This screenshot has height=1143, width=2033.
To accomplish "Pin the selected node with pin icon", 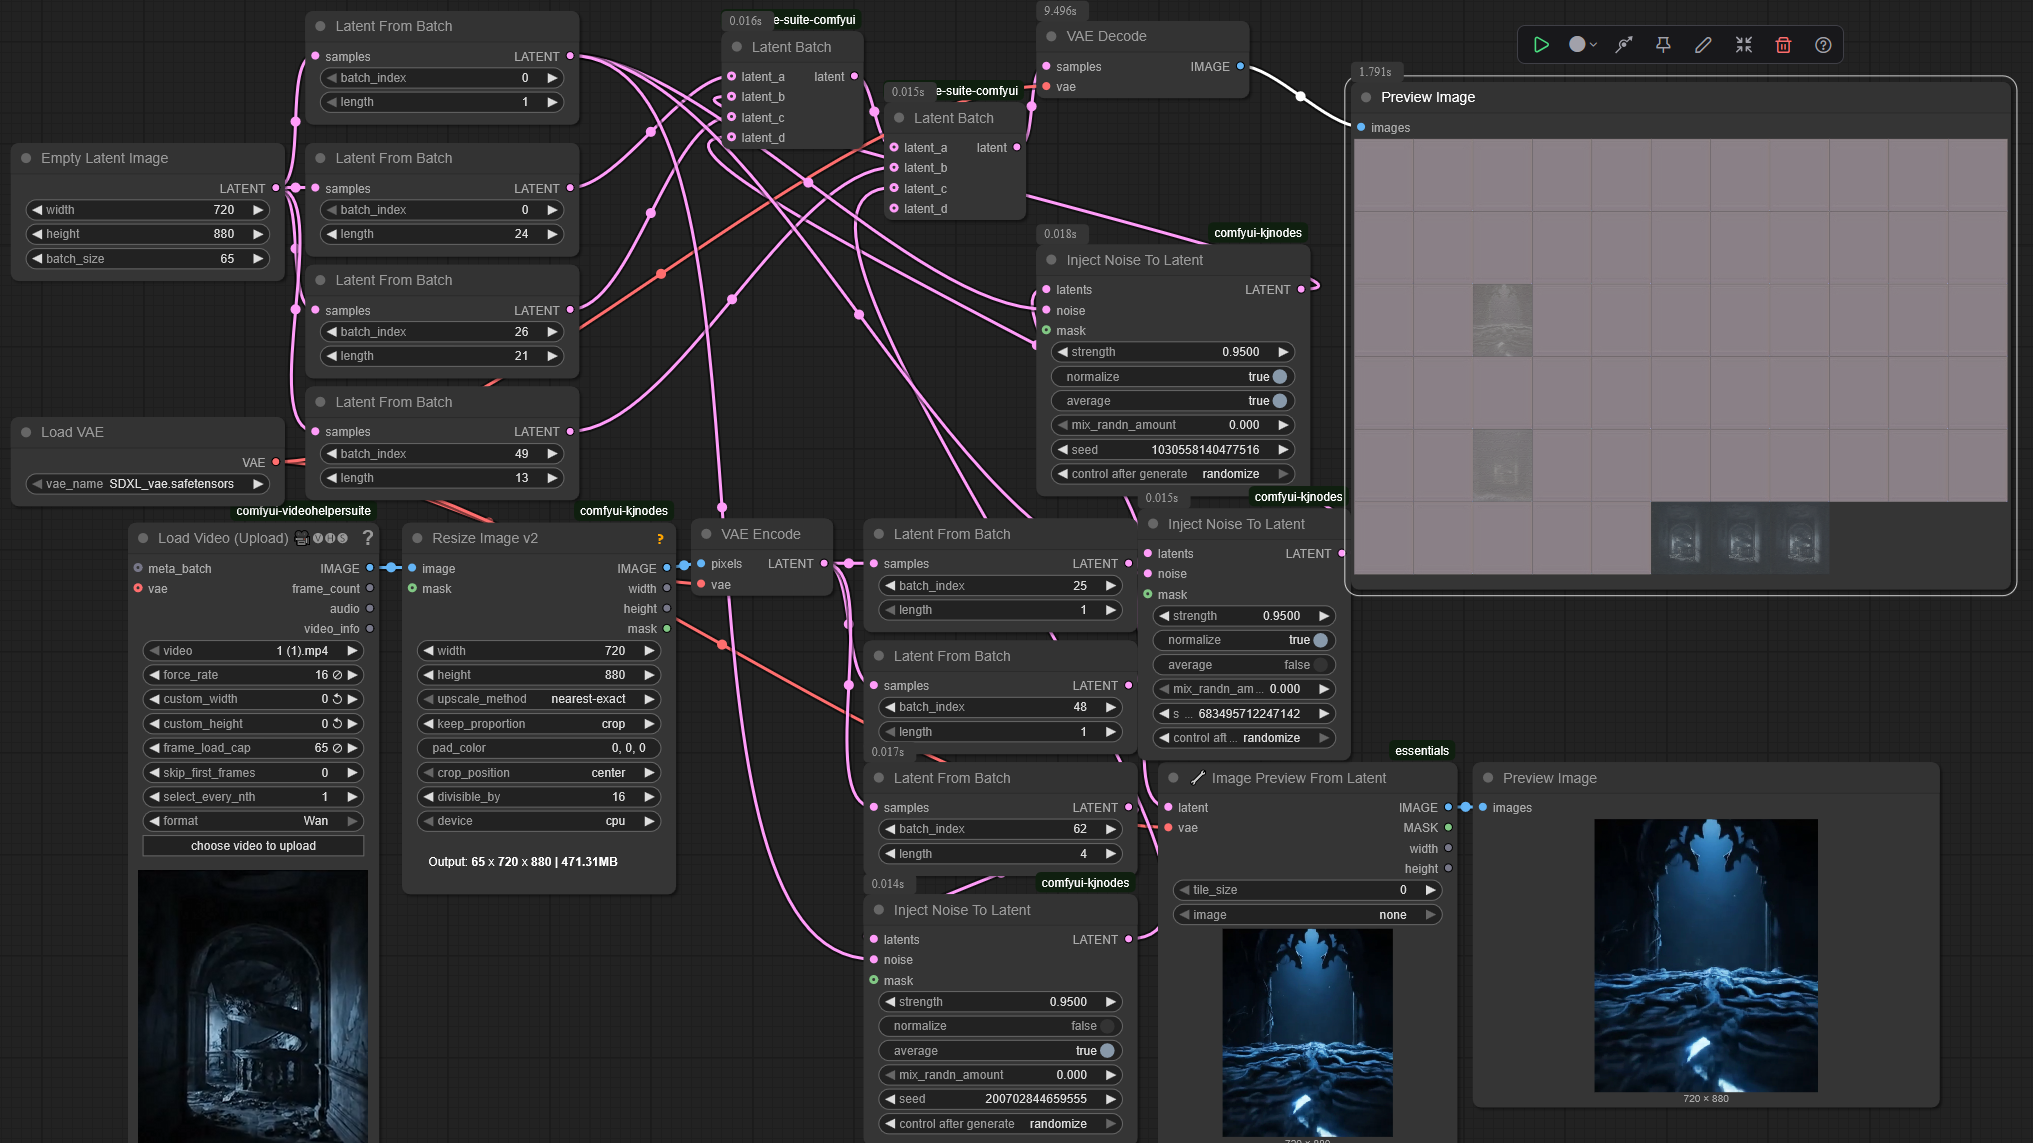I will tap(1663, 45).
